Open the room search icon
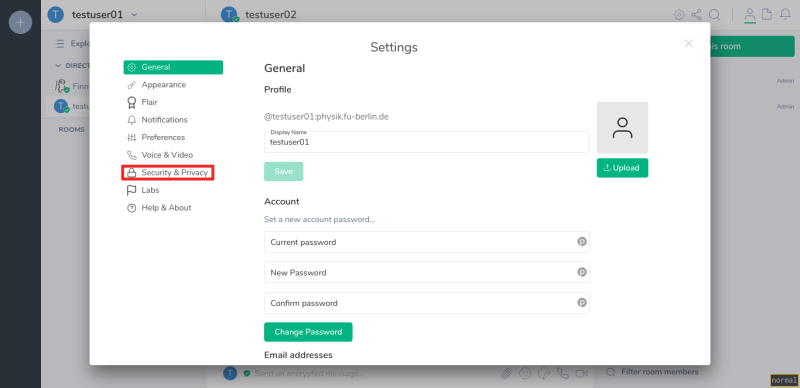 [x=714, y=15]
